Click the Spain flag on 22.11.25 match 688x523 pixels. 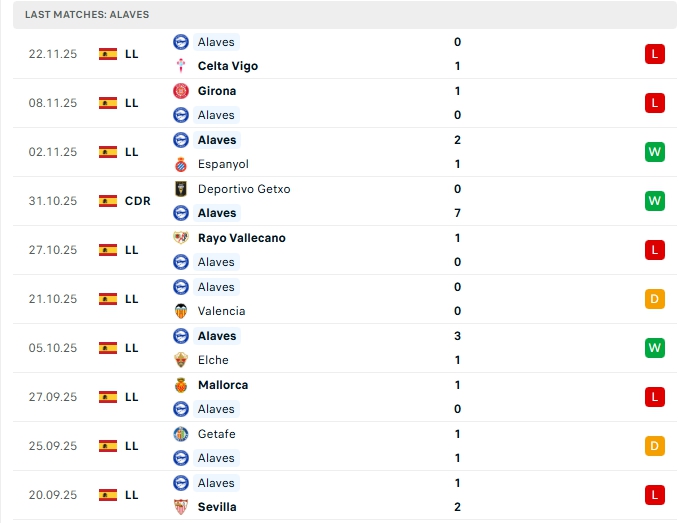click(108, 54)
